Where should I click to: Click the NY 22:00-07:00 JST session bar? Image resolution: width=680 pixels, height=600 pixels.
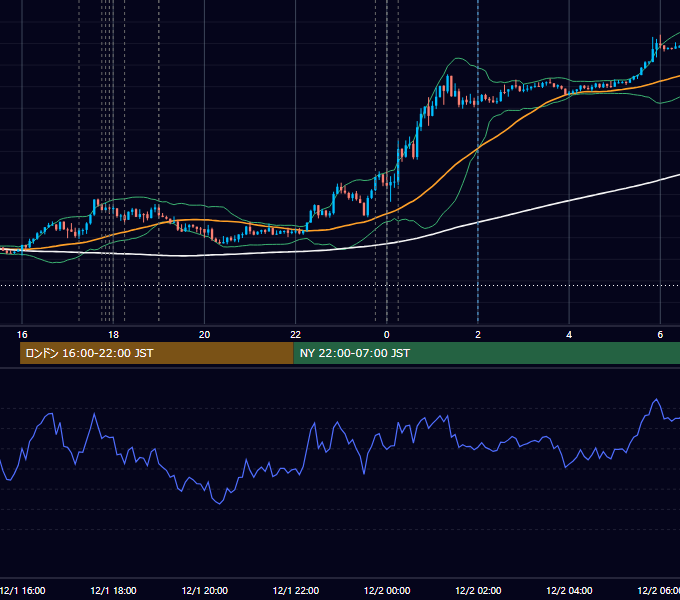[x=487, y=353]
